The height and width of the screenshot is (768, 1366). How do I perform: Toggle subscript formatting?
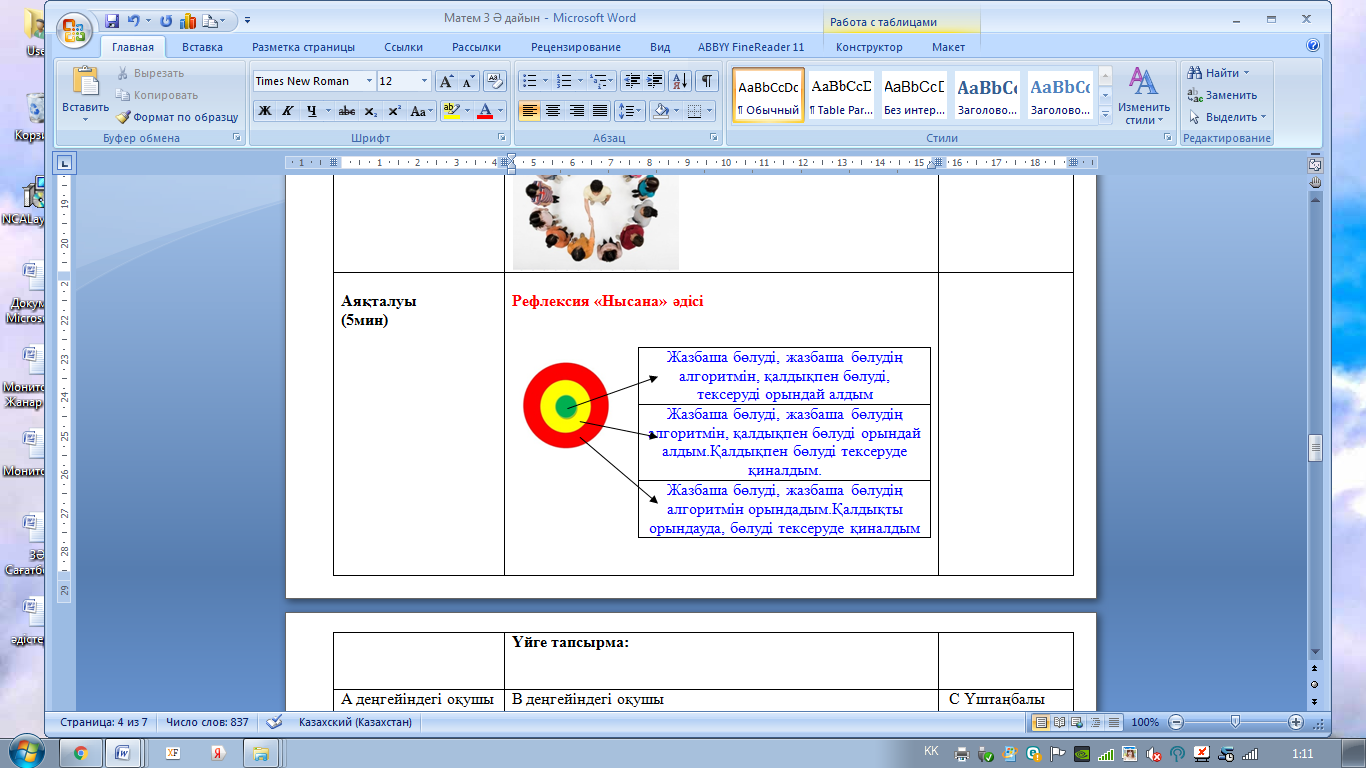coord(370,110)
